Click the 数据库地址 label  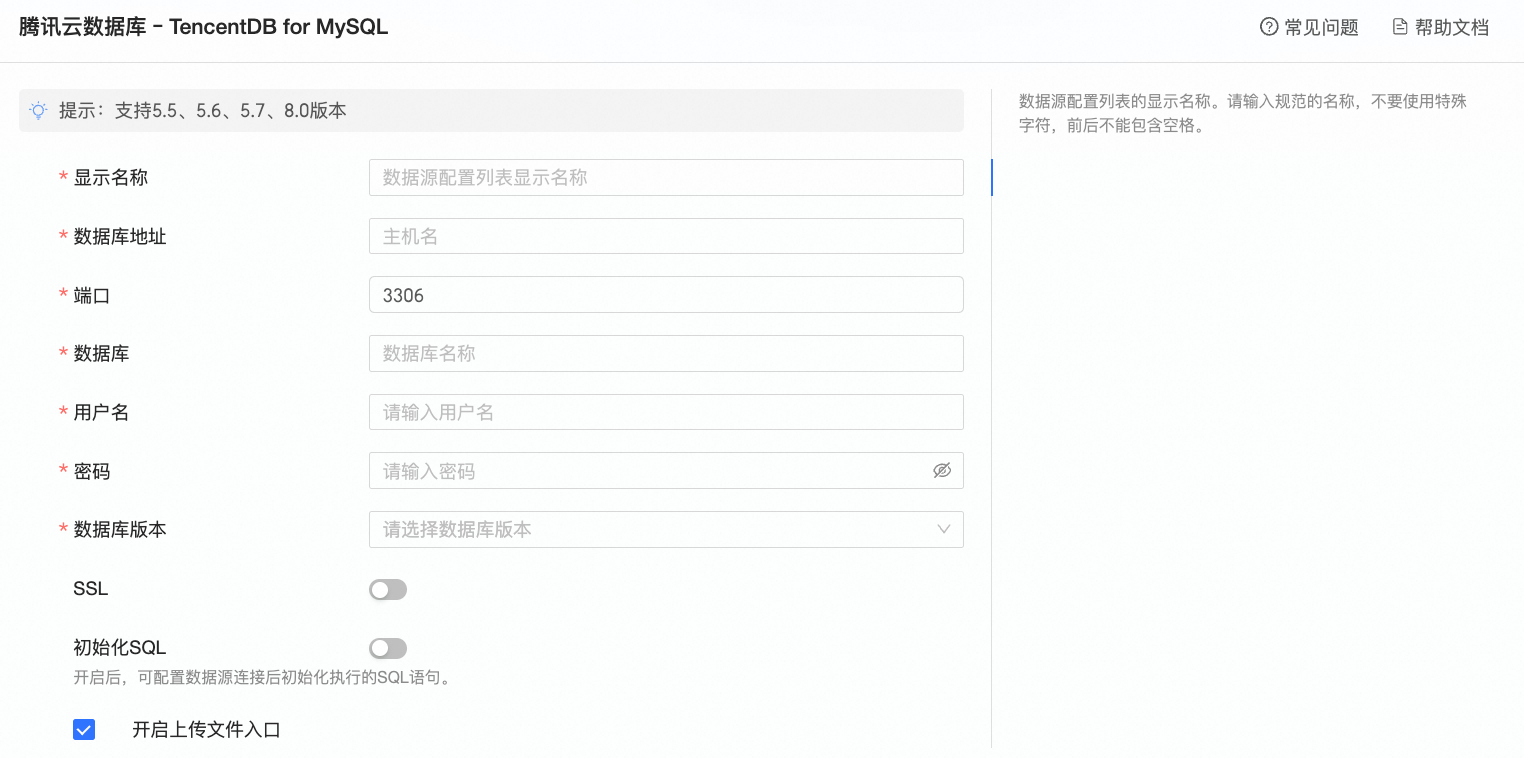120,237
